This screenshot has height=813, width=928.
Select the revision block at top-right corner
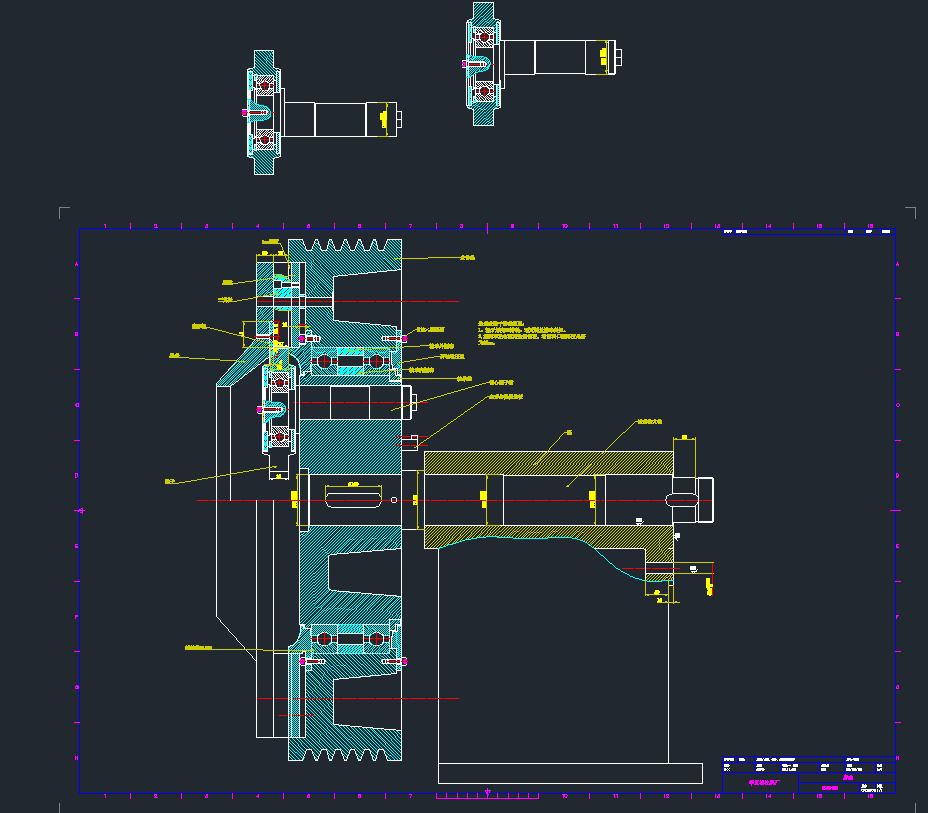pos(808,231)
